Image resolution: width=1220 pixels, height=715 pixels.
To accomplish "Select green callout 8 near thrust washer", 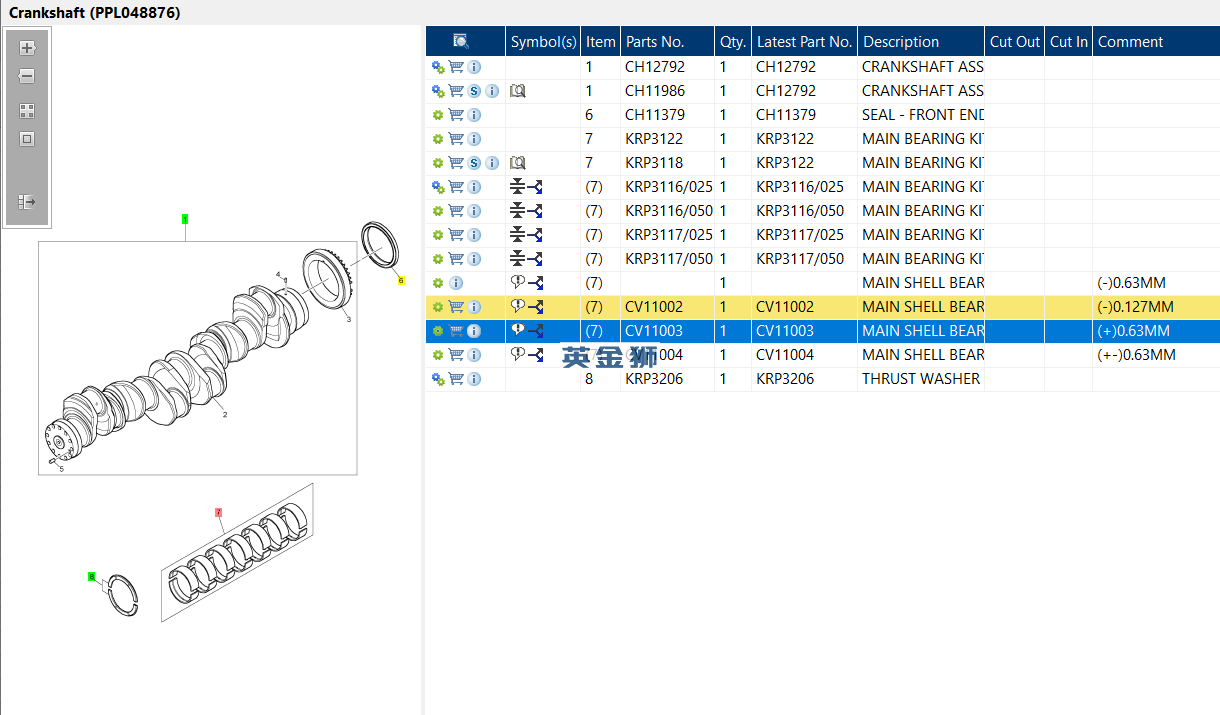I will click(x=92, y=577).
